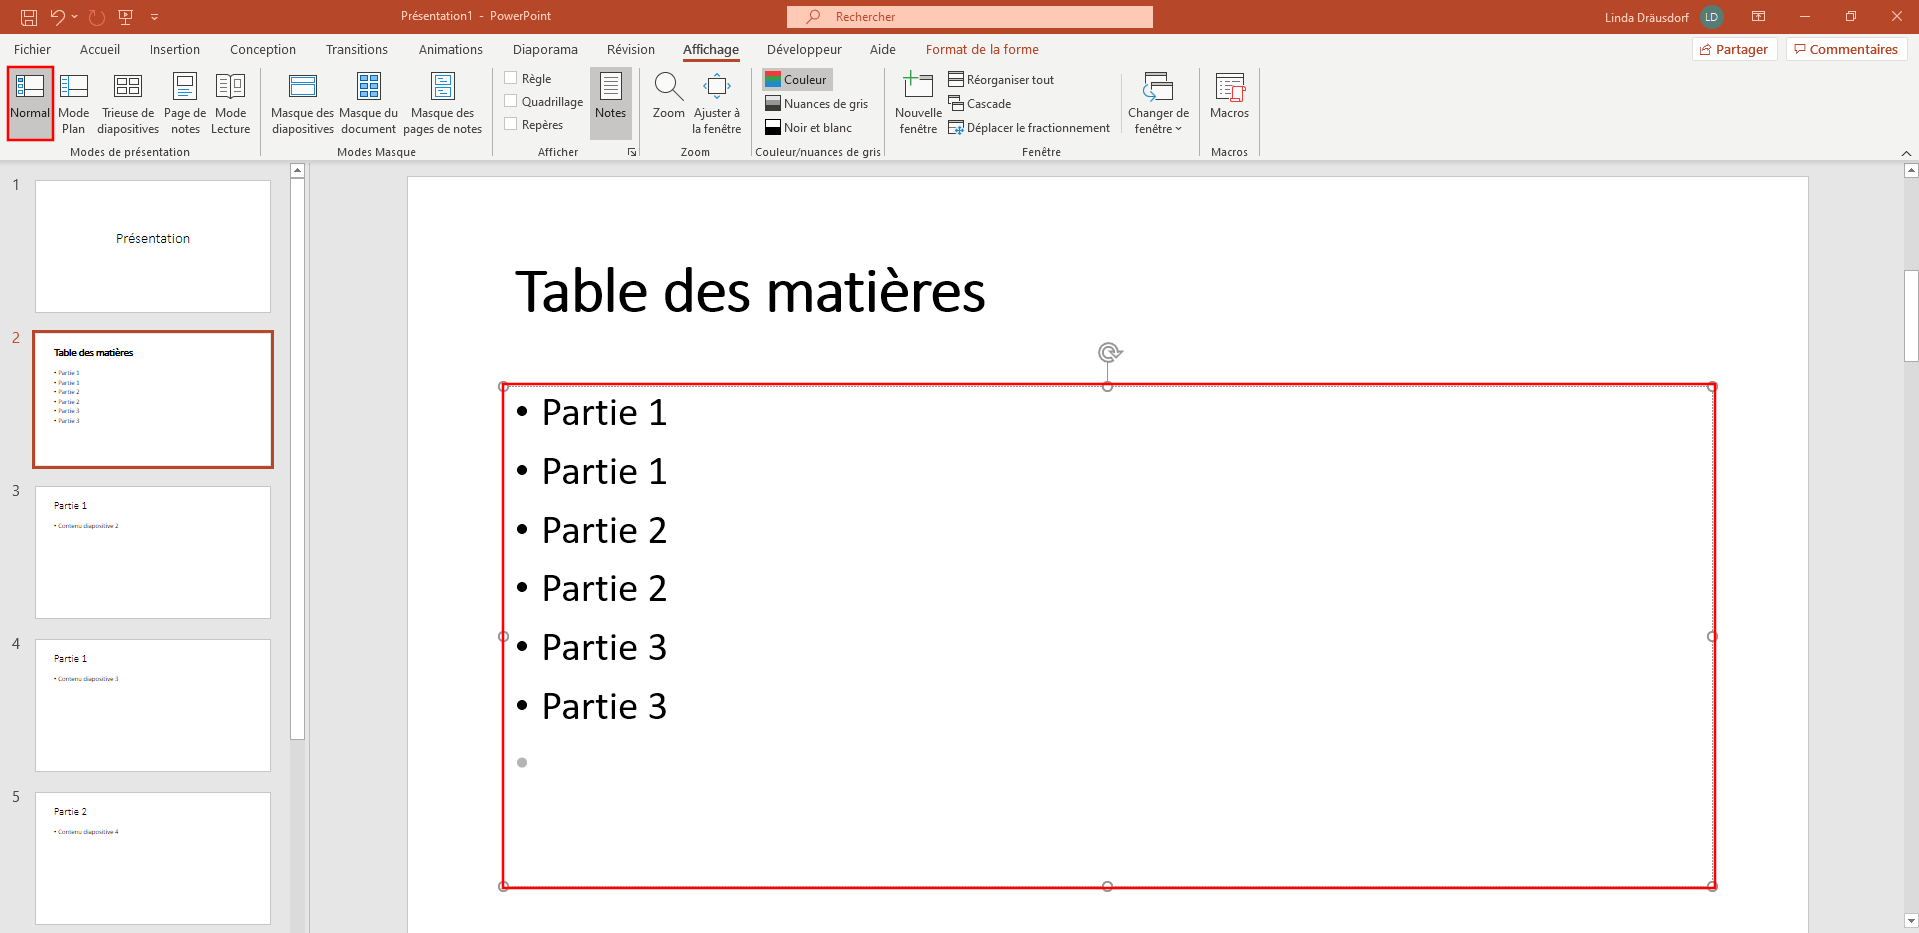
Task: Open the Transitions tab
Action: click(x=357, y=49)
